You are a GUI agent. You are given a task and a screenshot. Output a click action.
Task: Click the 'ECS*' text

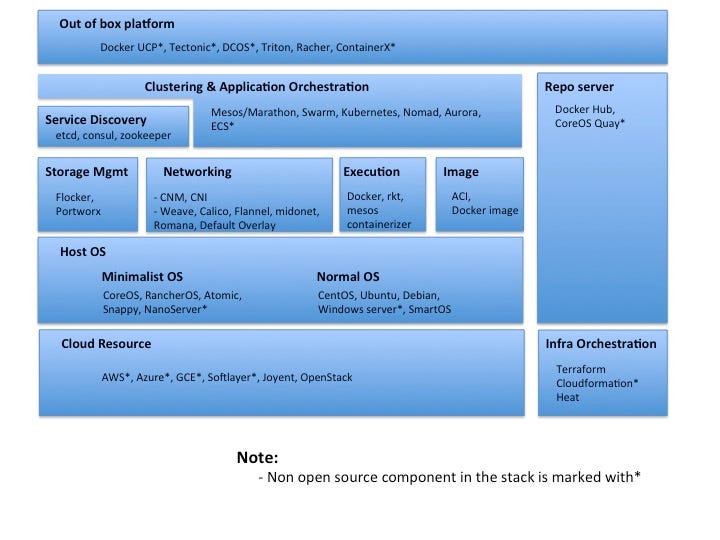[222, 126]
